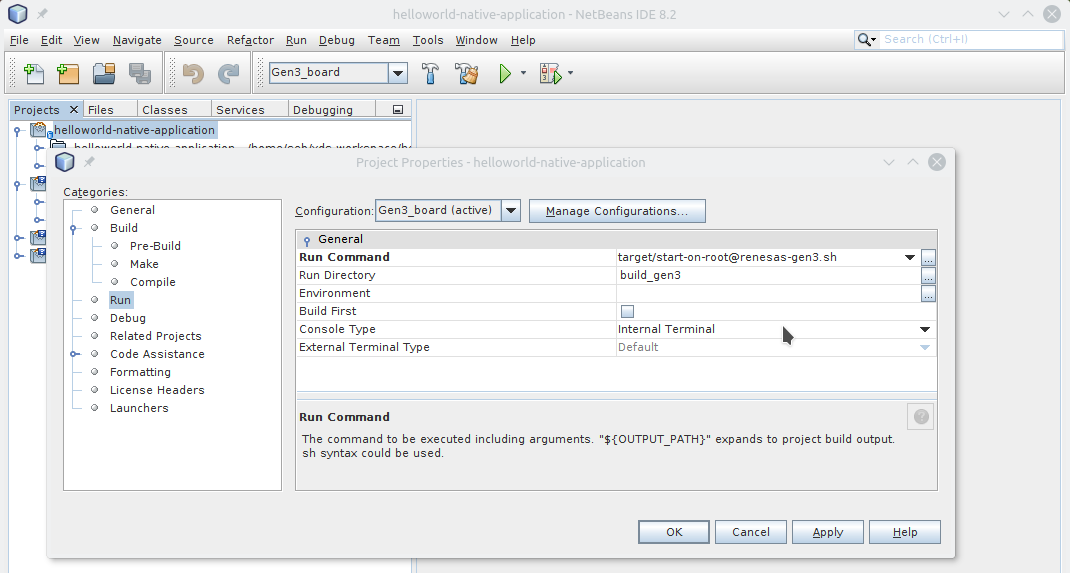
Task: Minimize the Projects window group
Action: pos(398,109)
